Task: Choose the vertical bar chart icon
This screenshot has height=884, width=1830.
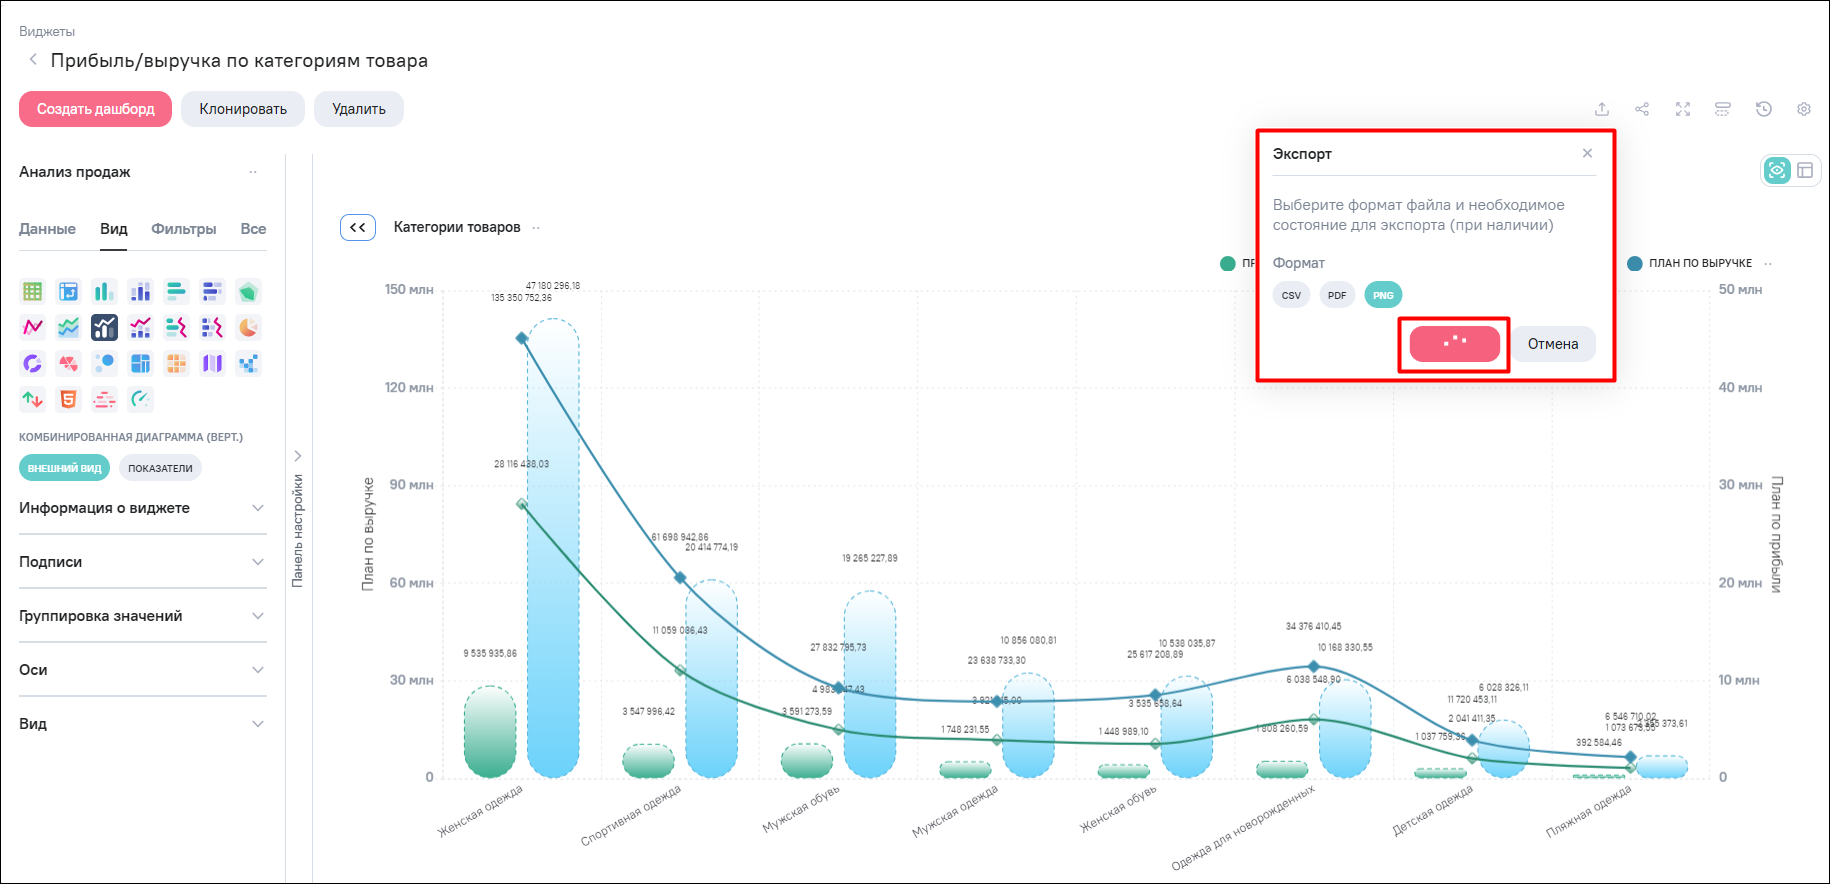Action: [x=104, y=291]
